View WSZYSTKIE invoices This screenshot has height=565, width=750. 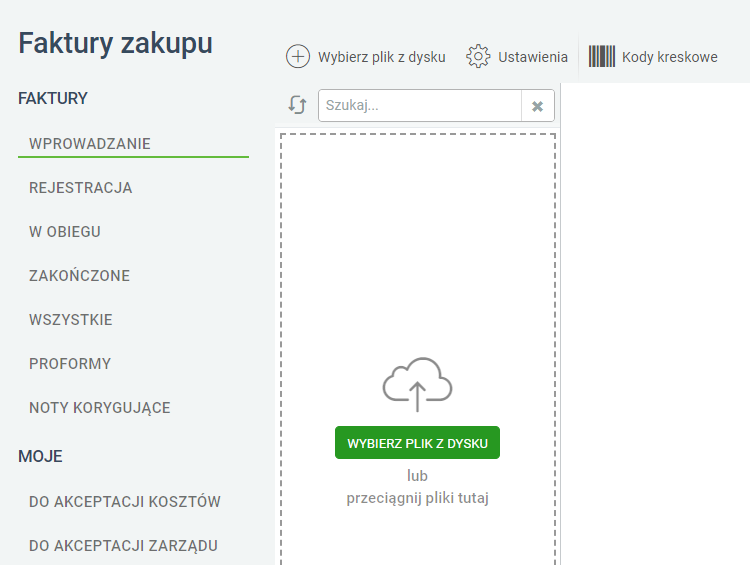[71, 320]
